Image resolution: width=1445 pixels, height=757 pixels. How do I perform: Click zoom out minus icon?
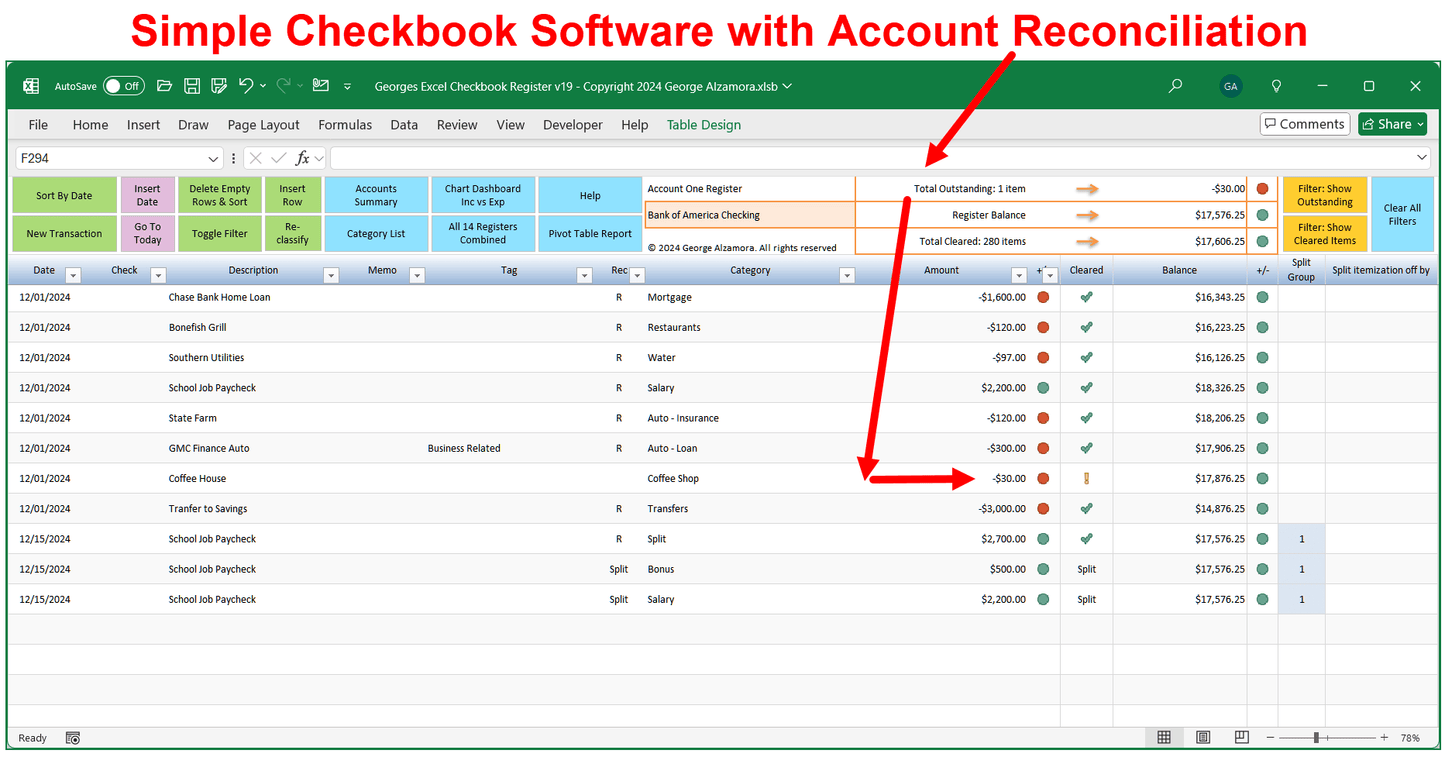click(x=1270, y=738)
